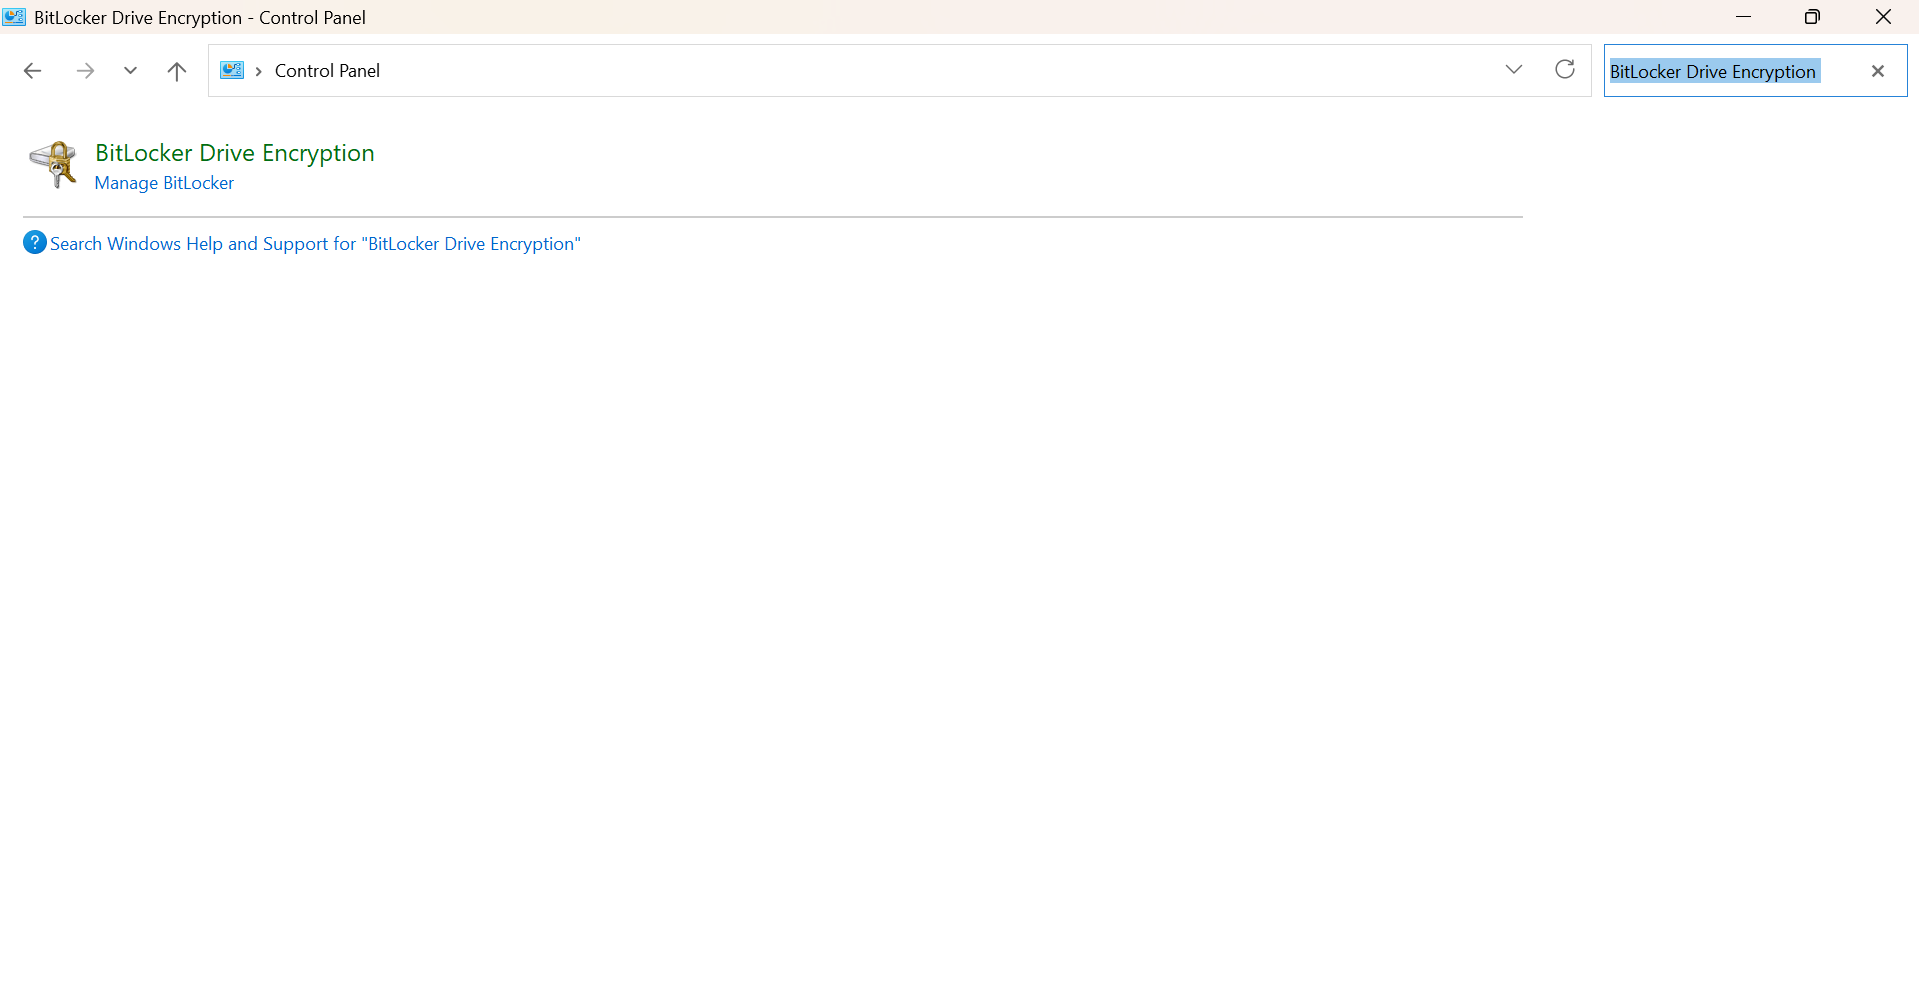Open the BitLocker keys icon

[x=54, y=164]
